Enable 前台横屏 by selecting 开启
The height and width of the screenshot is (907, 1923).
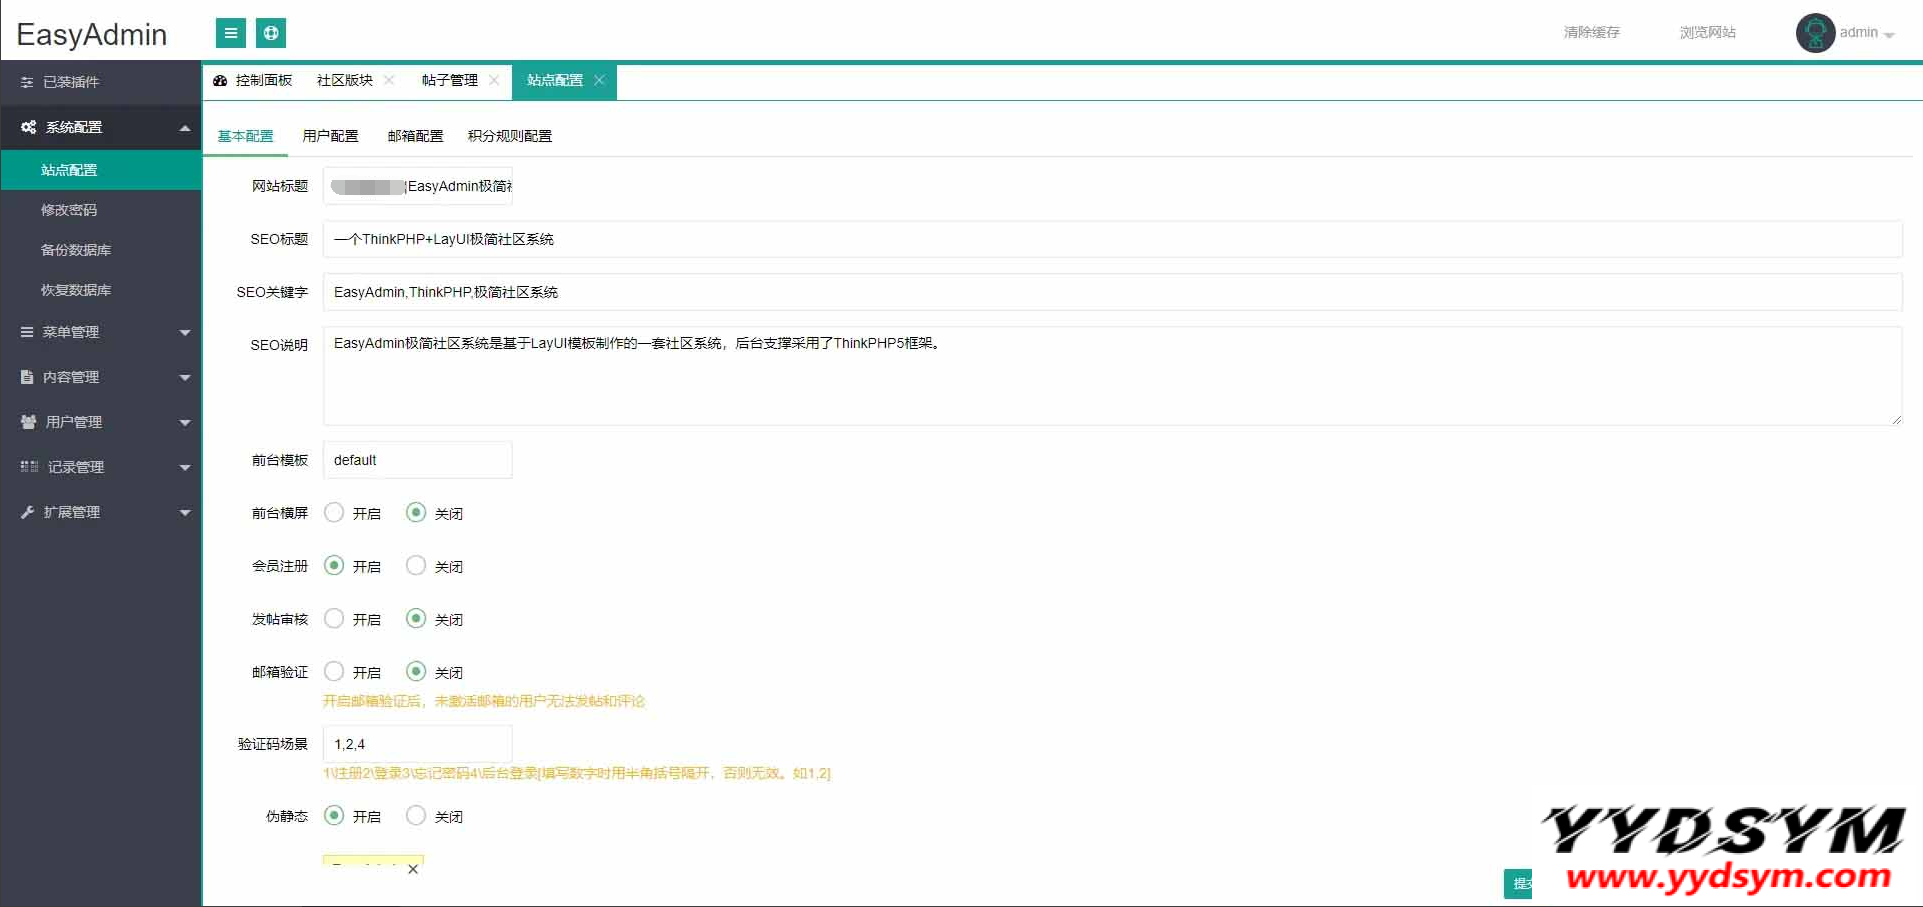click(x=335, y=513)
